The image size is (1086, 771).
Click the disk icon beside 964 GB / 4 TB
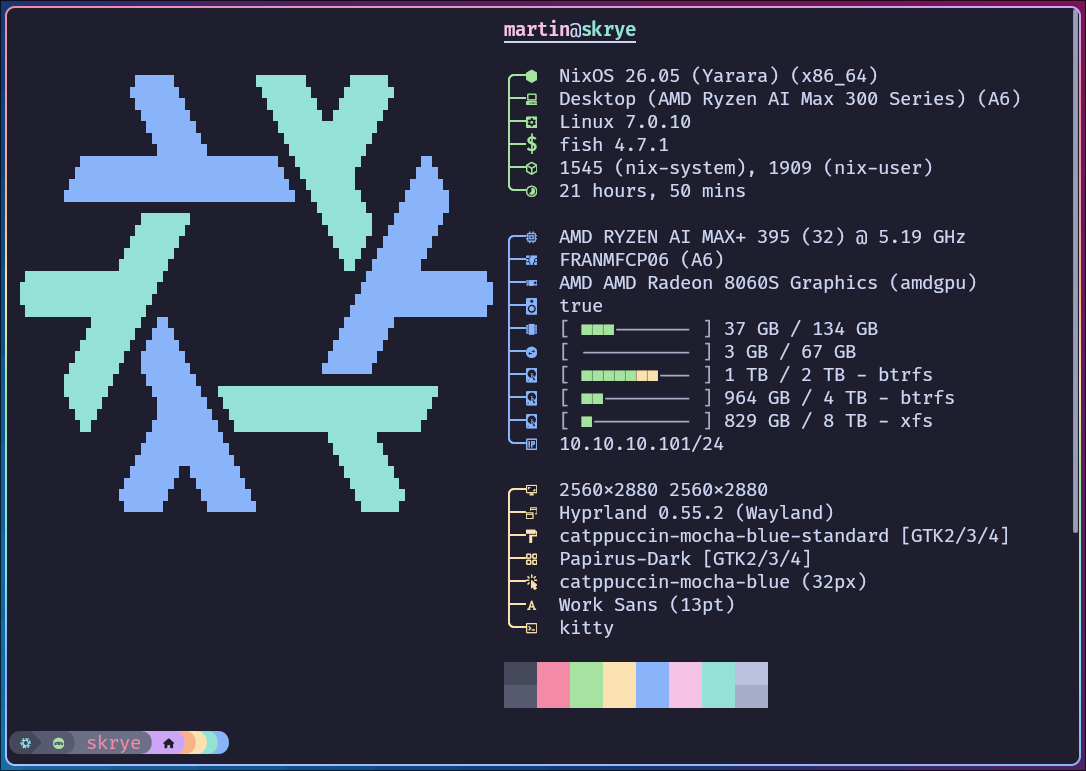click(x=531, y=398)
